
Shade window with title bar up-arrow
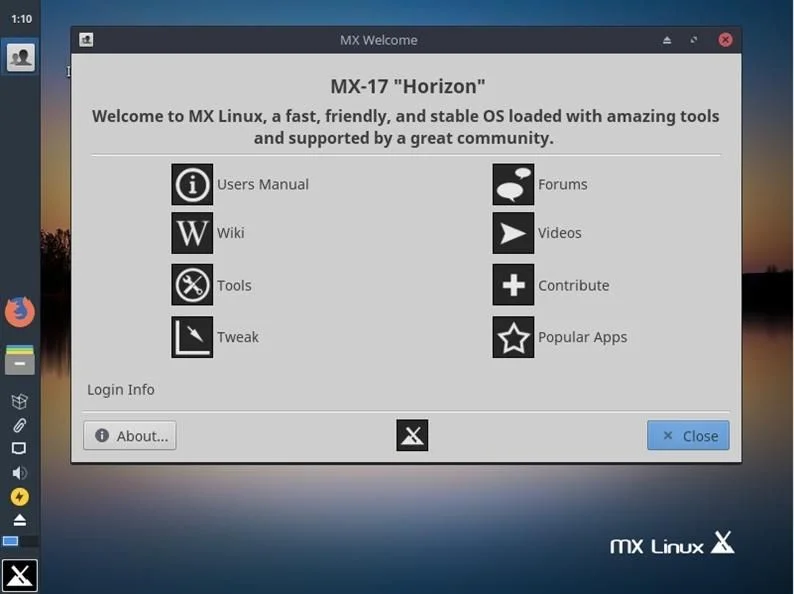(x=667, y=40)
